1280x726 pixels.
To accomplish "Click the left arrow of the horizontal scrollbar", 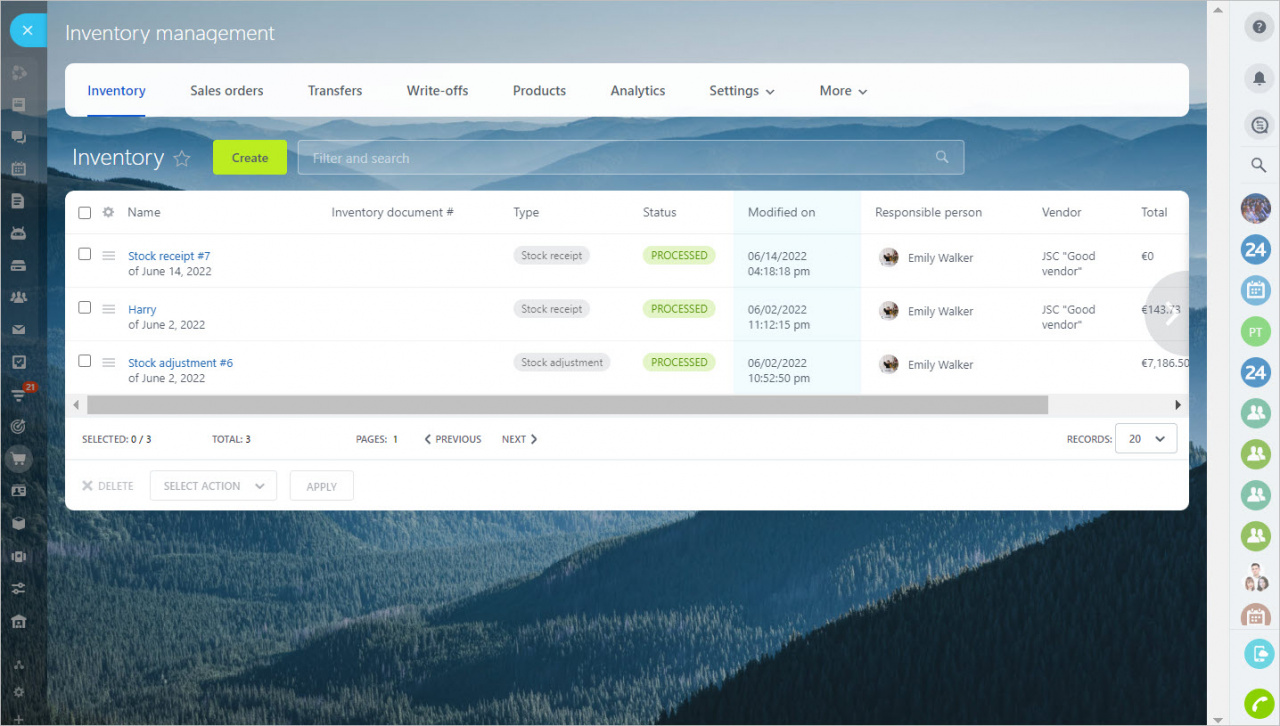I will pos(75,405).
